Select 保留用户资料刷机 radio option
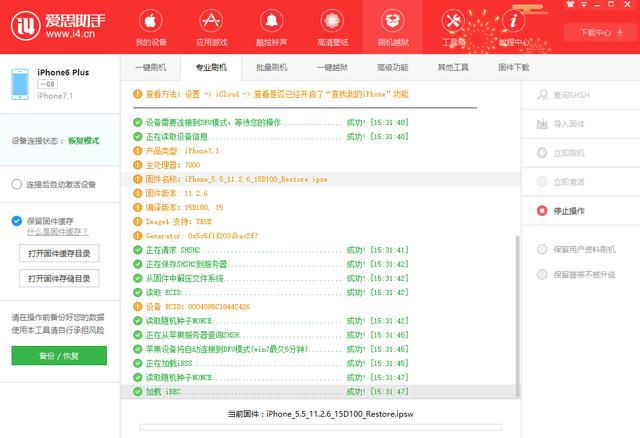640x438 pixels. [542, 249]
